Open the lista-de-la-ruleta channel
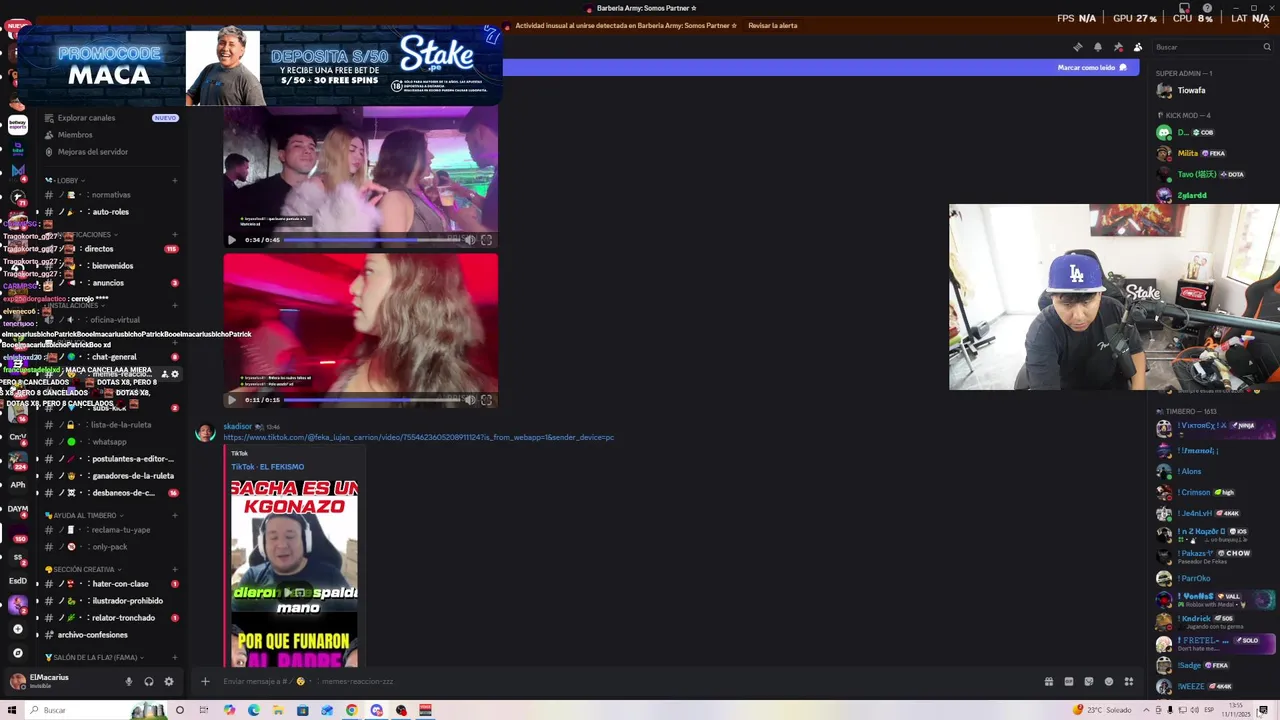This screenshot has width=1280, height=720. [110, 425]
